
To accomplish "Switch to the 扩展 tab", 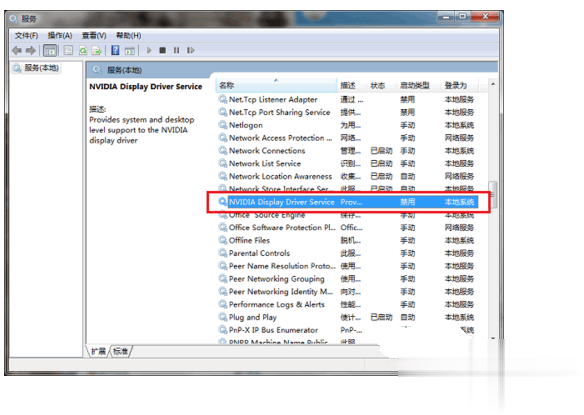I will (98, 351).
